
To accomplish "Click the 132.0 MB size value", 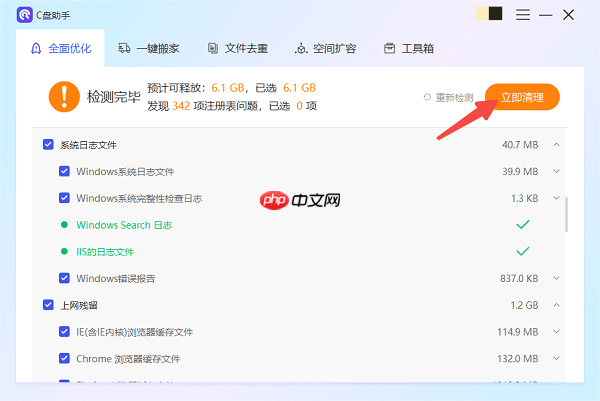I will point(517,359).
